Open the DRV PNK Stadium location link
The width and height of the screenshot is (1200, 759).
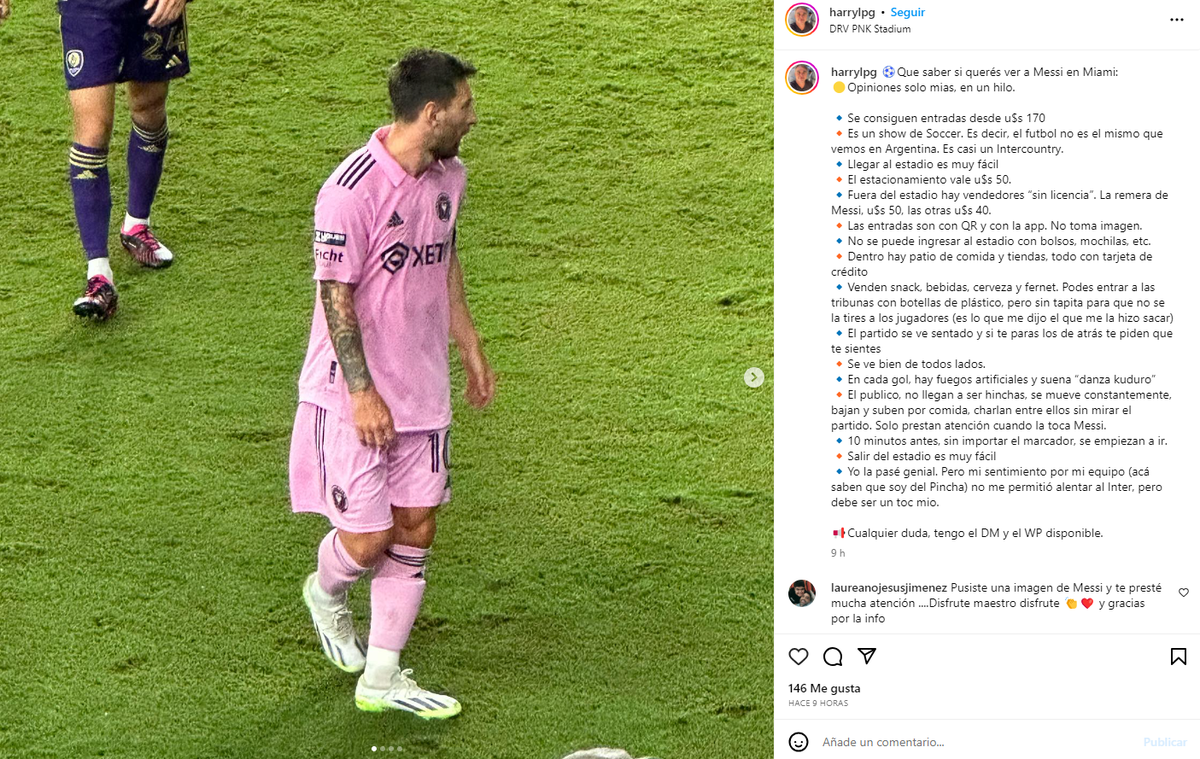(870, 29)
